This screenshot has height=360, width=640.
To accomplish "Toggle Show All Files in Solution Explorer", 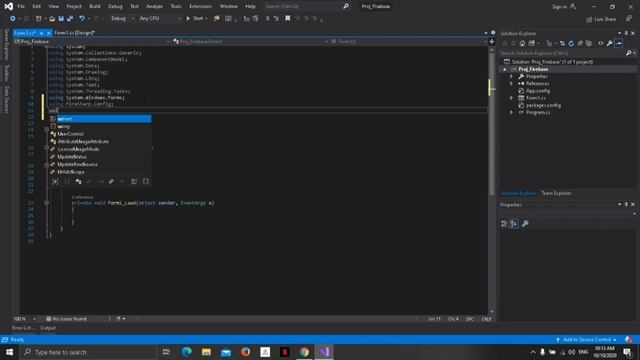I will click(589, 43).
